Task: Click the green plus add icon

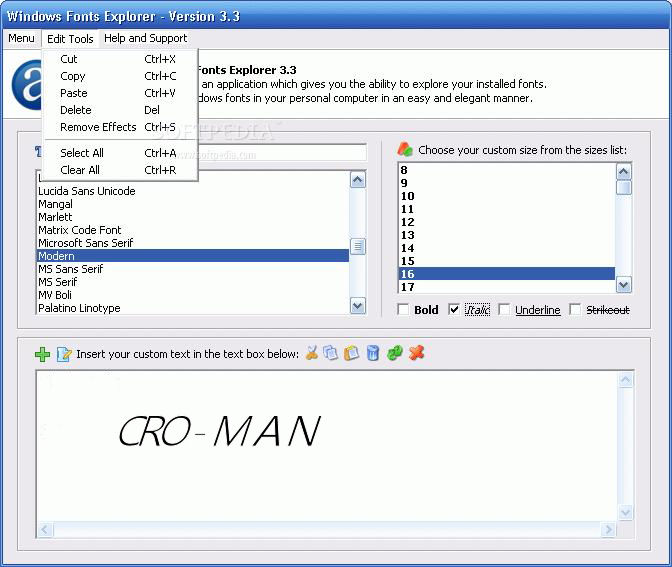Action: tap(42, 354)
